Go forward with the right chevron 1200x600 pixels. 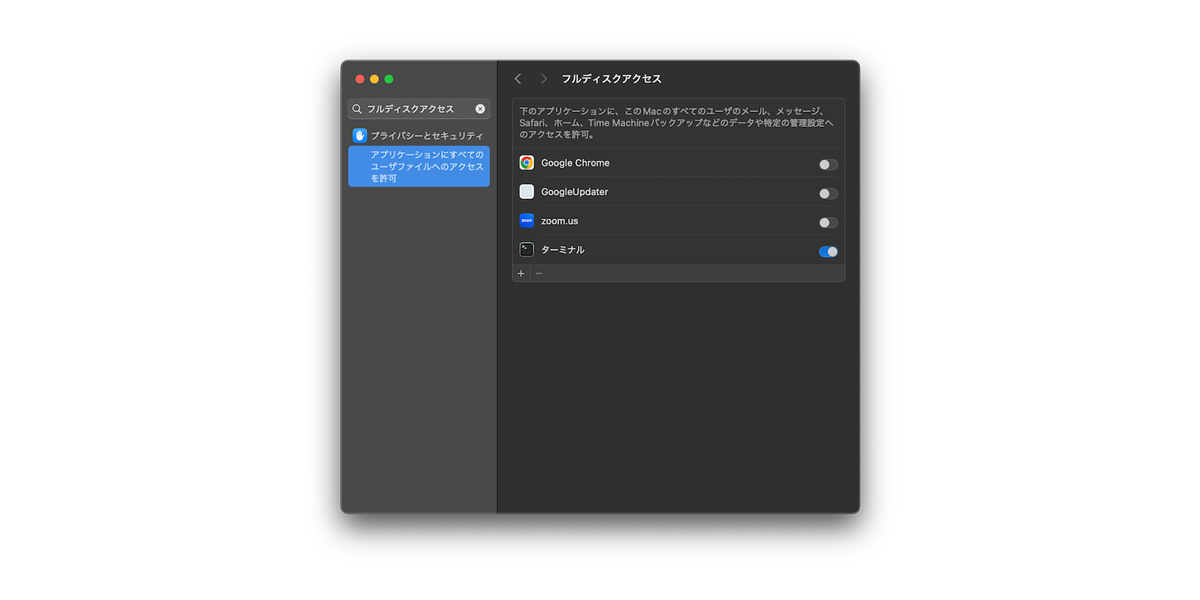point(544,79)
